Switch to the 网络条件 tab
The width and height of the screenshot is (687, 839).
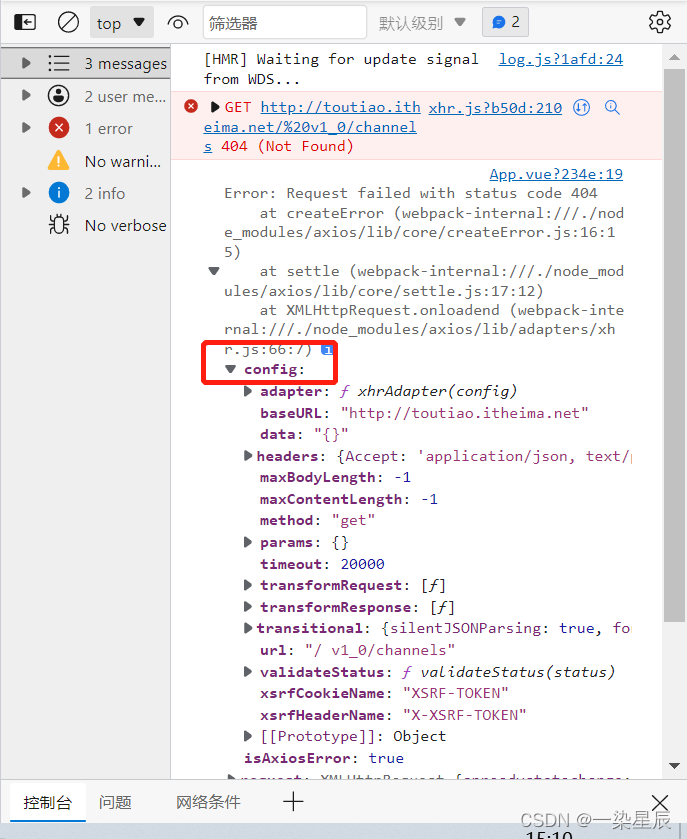(208, 802)
